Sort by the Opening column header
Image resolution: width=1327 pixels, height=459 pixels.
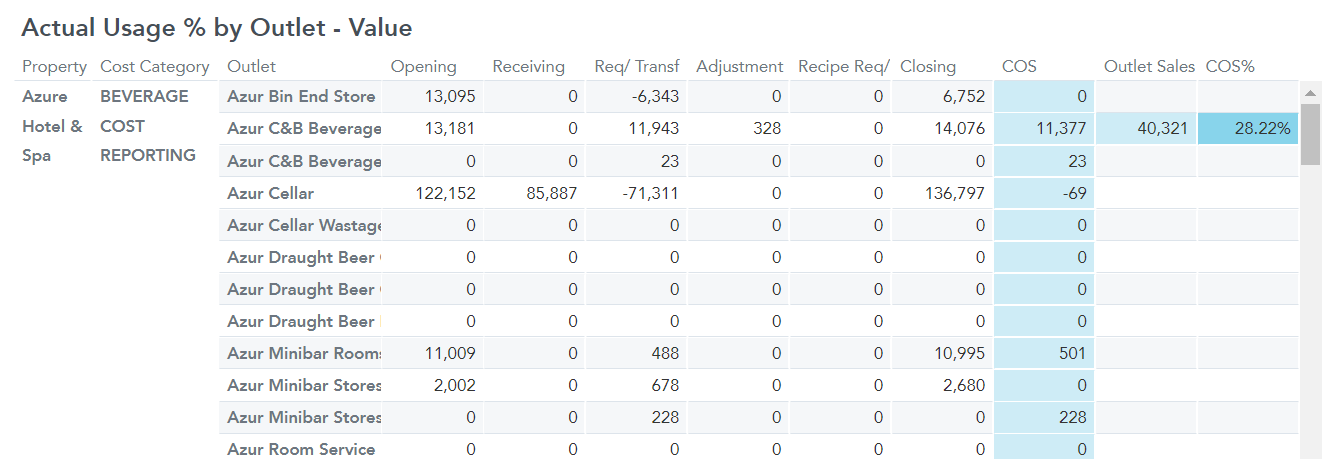point(423,67)
